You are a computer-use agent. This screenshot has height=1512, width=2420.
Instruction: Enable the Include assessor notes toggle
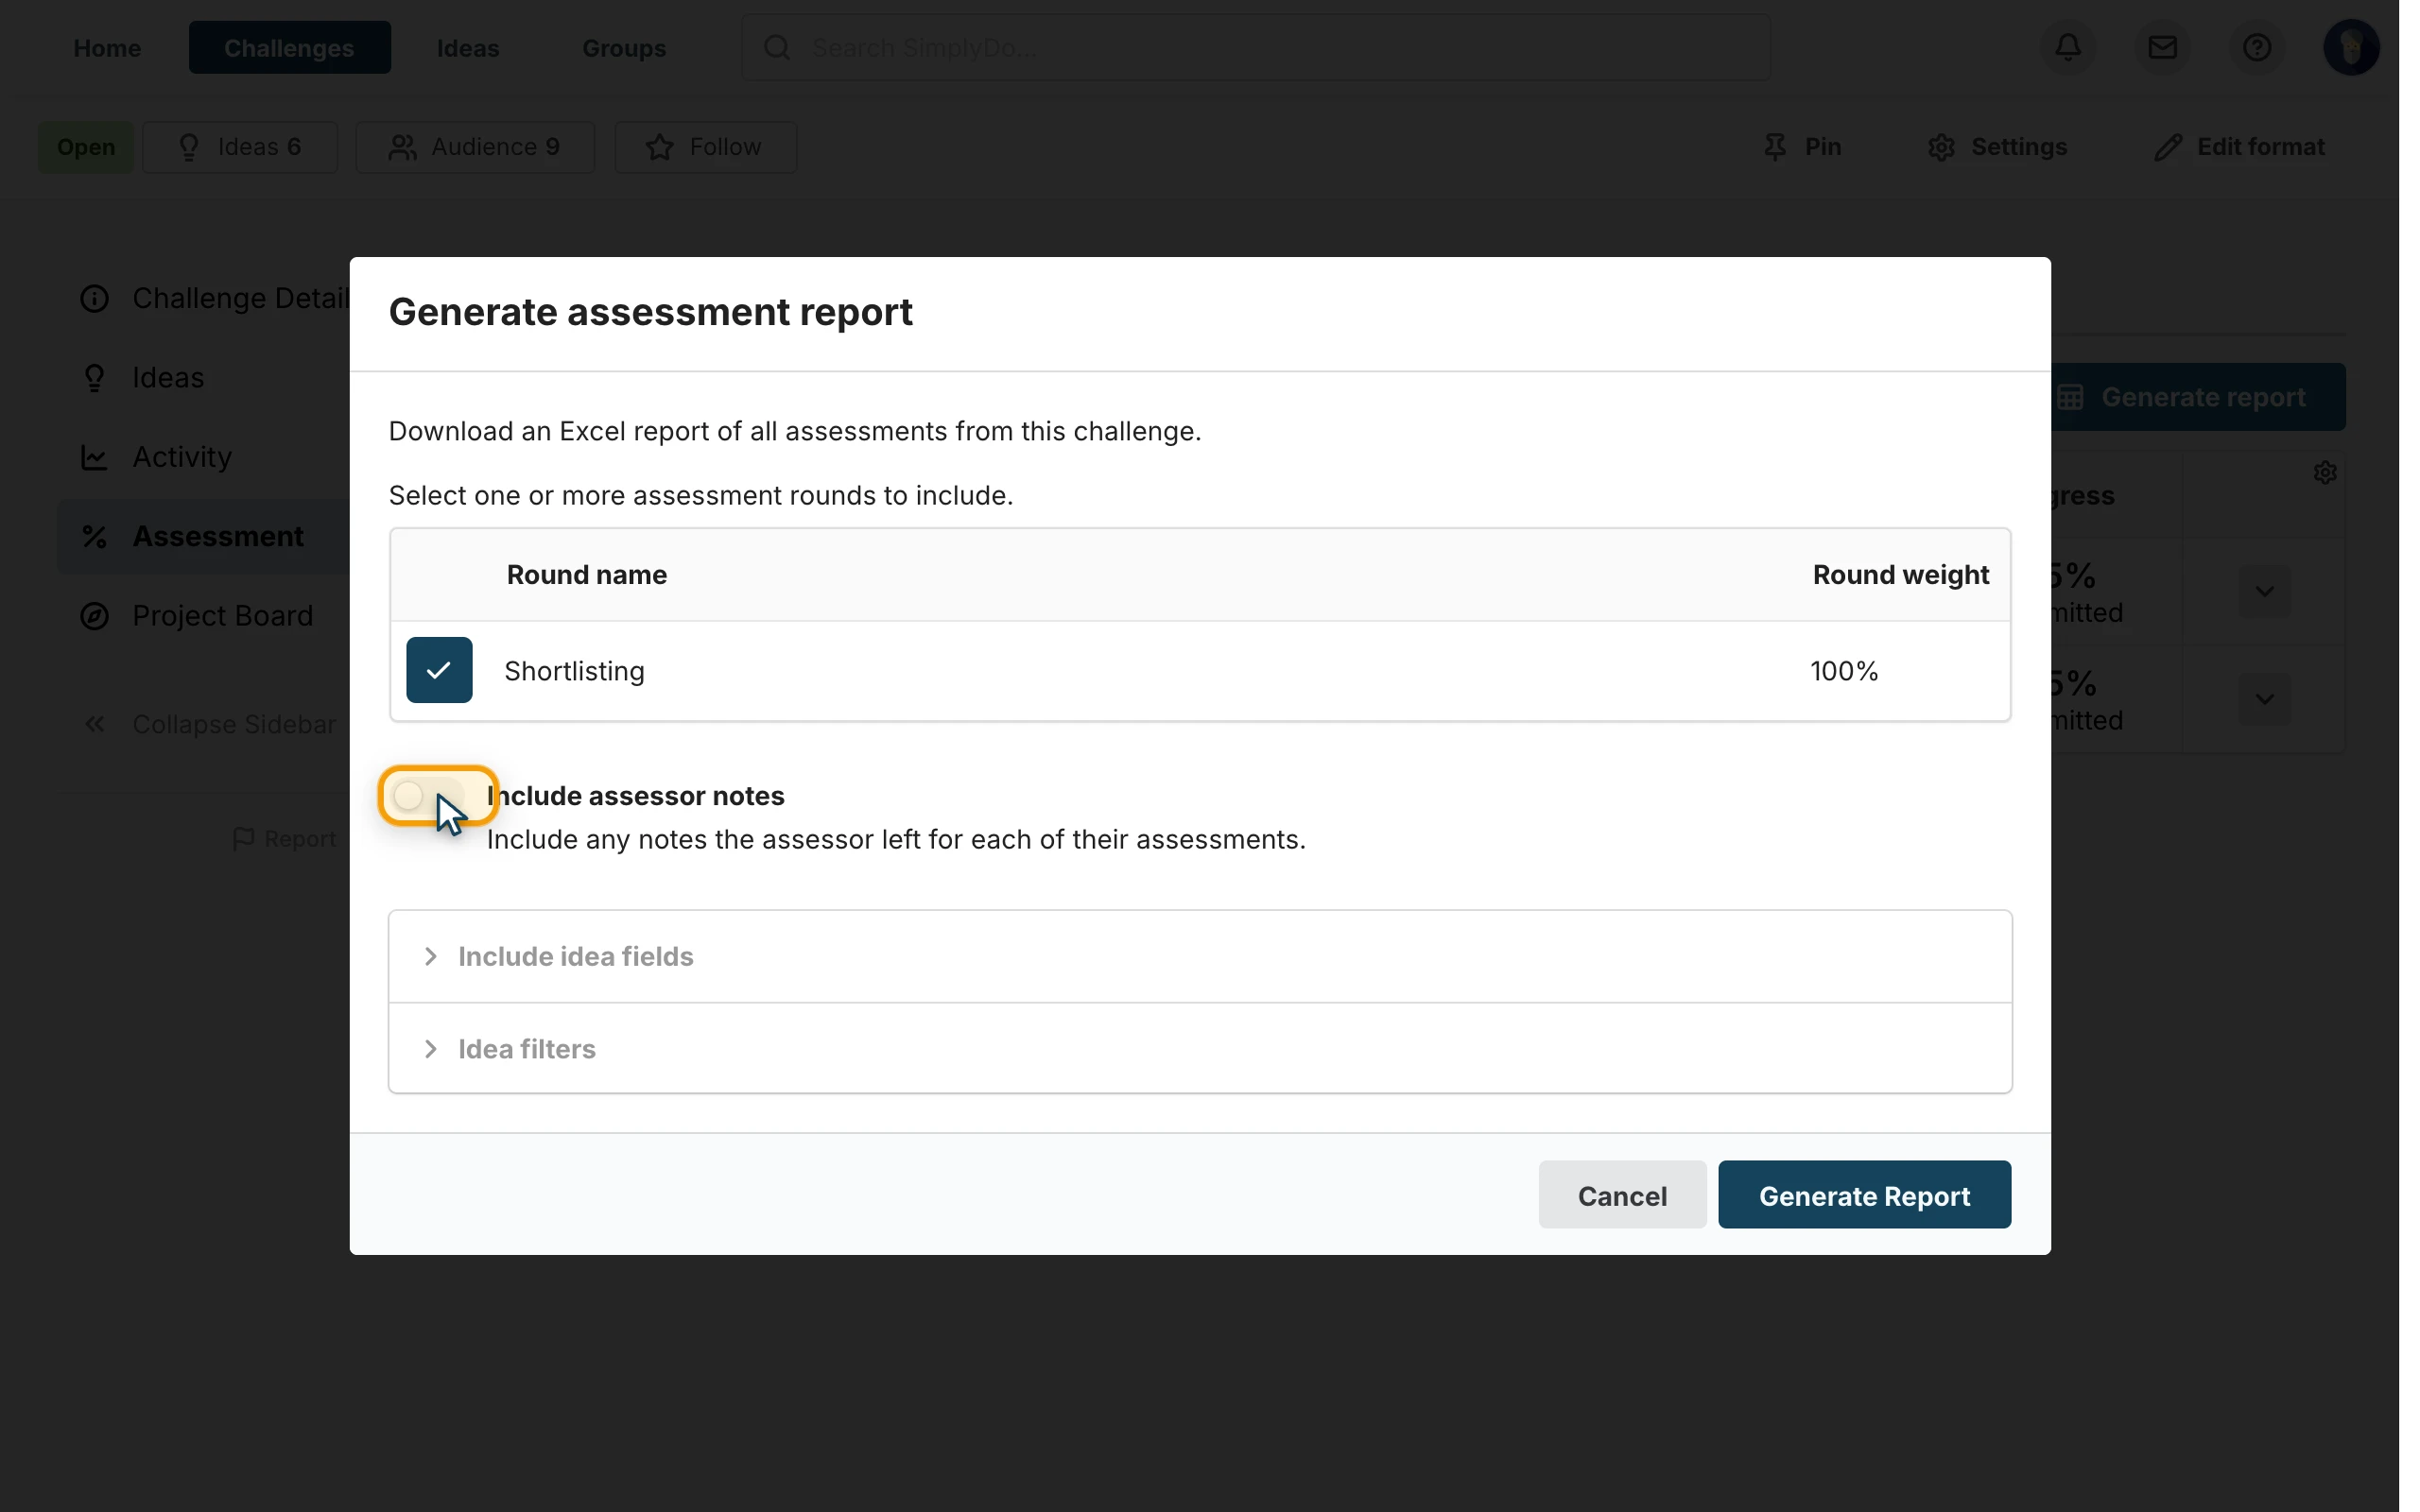click(x=429, y=796)
